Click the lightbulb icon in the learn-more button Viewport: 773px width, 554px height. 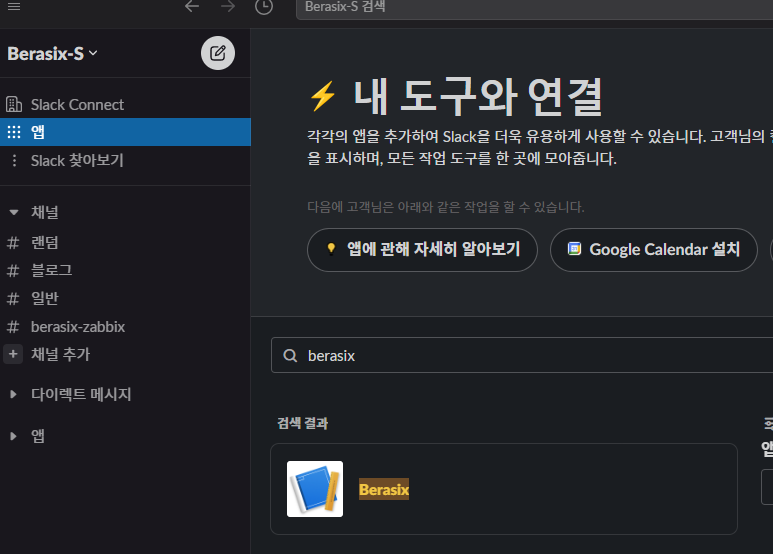pyautogui.click(x=331, y=248)
